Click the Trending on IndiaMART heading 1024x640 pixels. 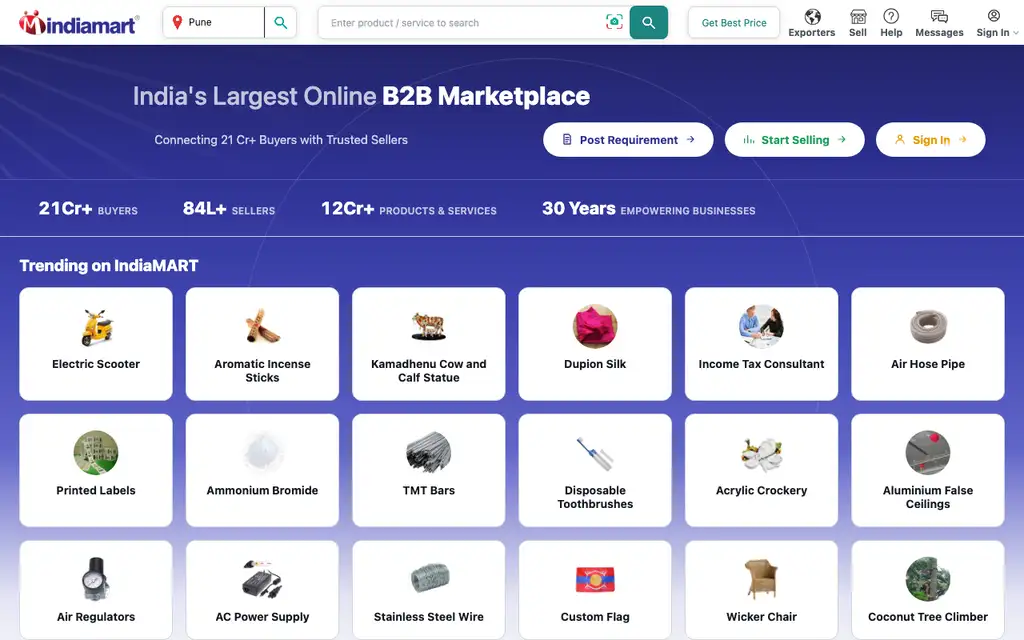coord(109,266)
